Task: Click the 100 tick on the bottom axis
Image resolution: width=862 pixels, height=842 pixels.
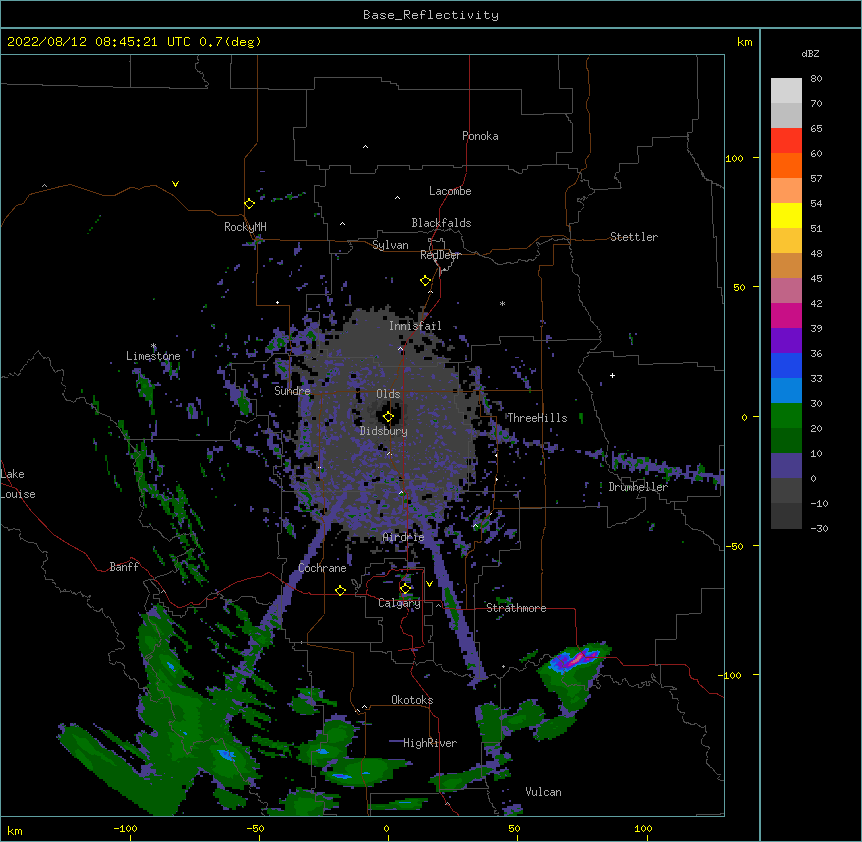Action: 643,828
